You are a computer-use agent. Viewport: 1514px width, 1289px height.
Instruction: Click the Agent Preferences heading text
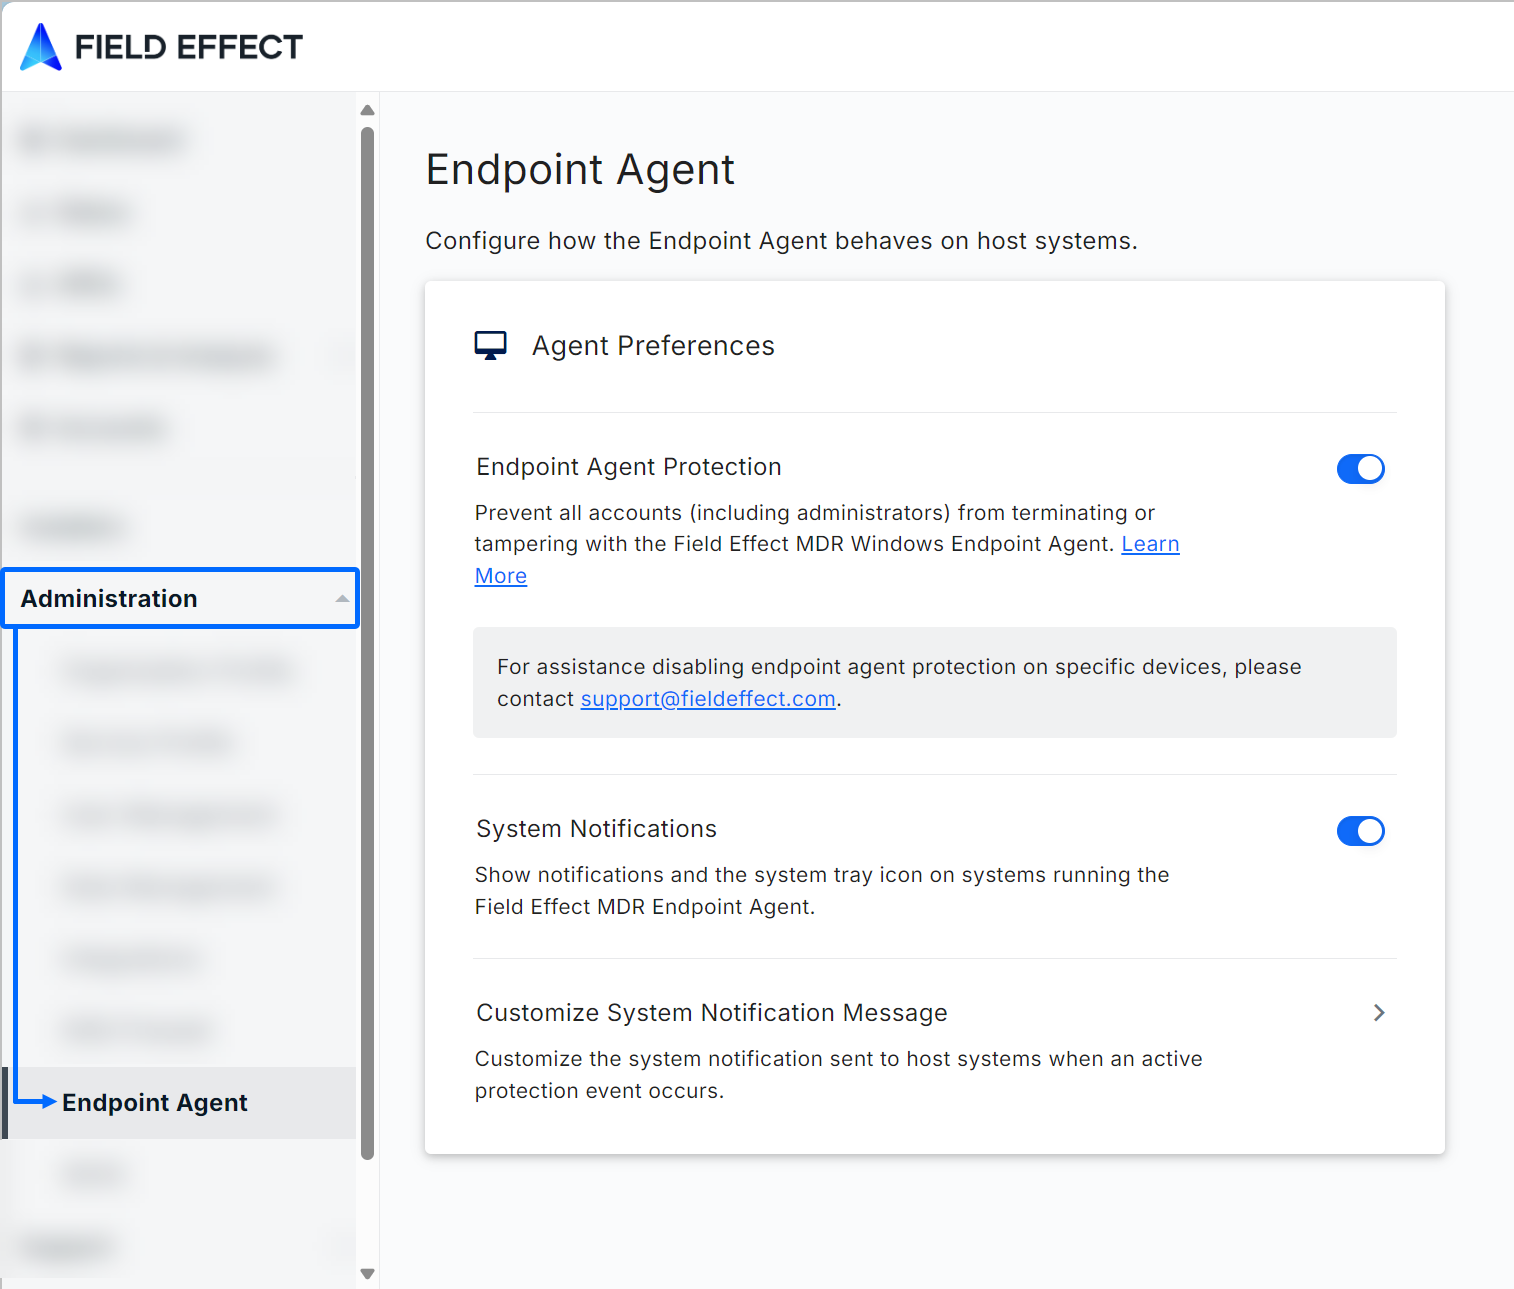click(653, 346)
